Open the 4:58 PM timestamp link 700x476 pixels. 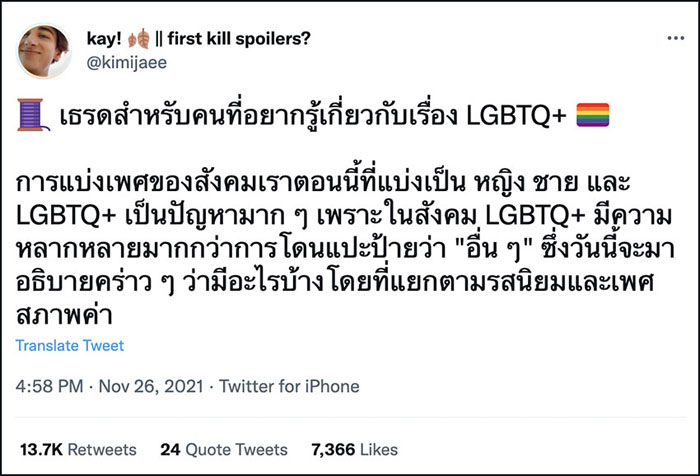[50, 386]
